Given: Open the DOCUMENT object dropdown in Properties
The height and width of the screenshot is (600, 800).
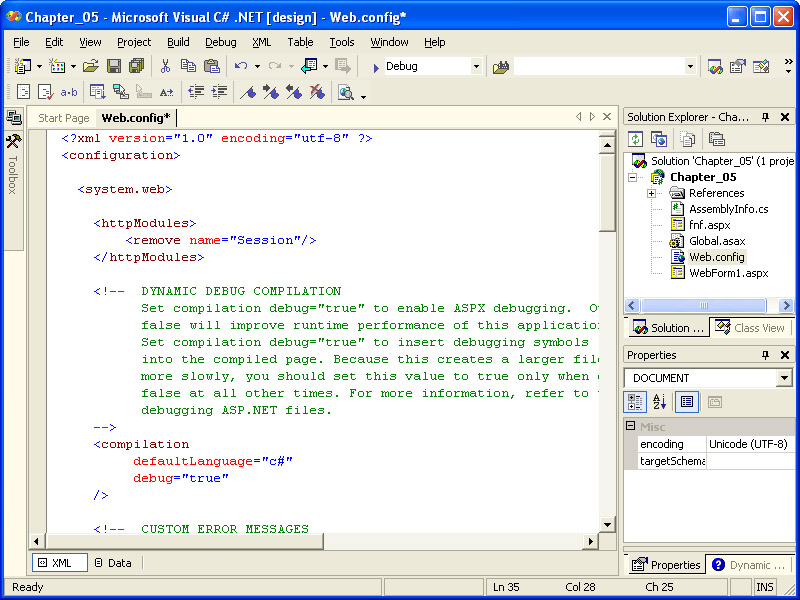Looking at the screenshot, I should 783,378.
